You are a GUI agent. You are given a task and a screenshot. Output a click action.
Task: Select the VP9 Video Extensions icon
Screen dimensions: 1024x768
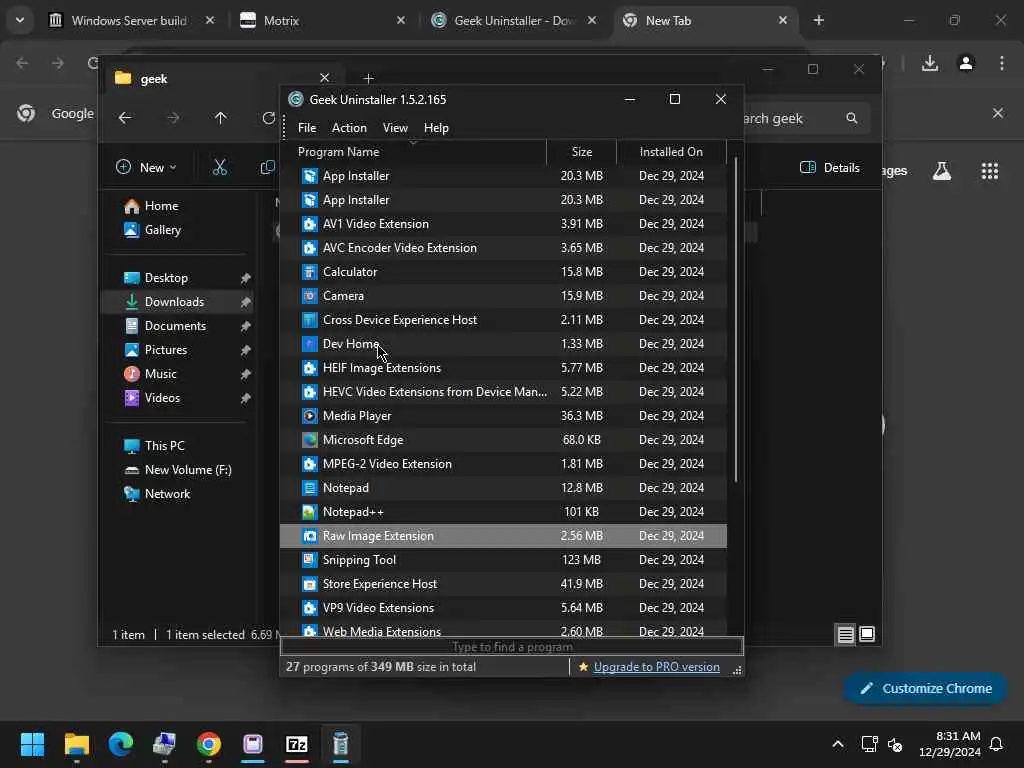[x=310, y=608]
